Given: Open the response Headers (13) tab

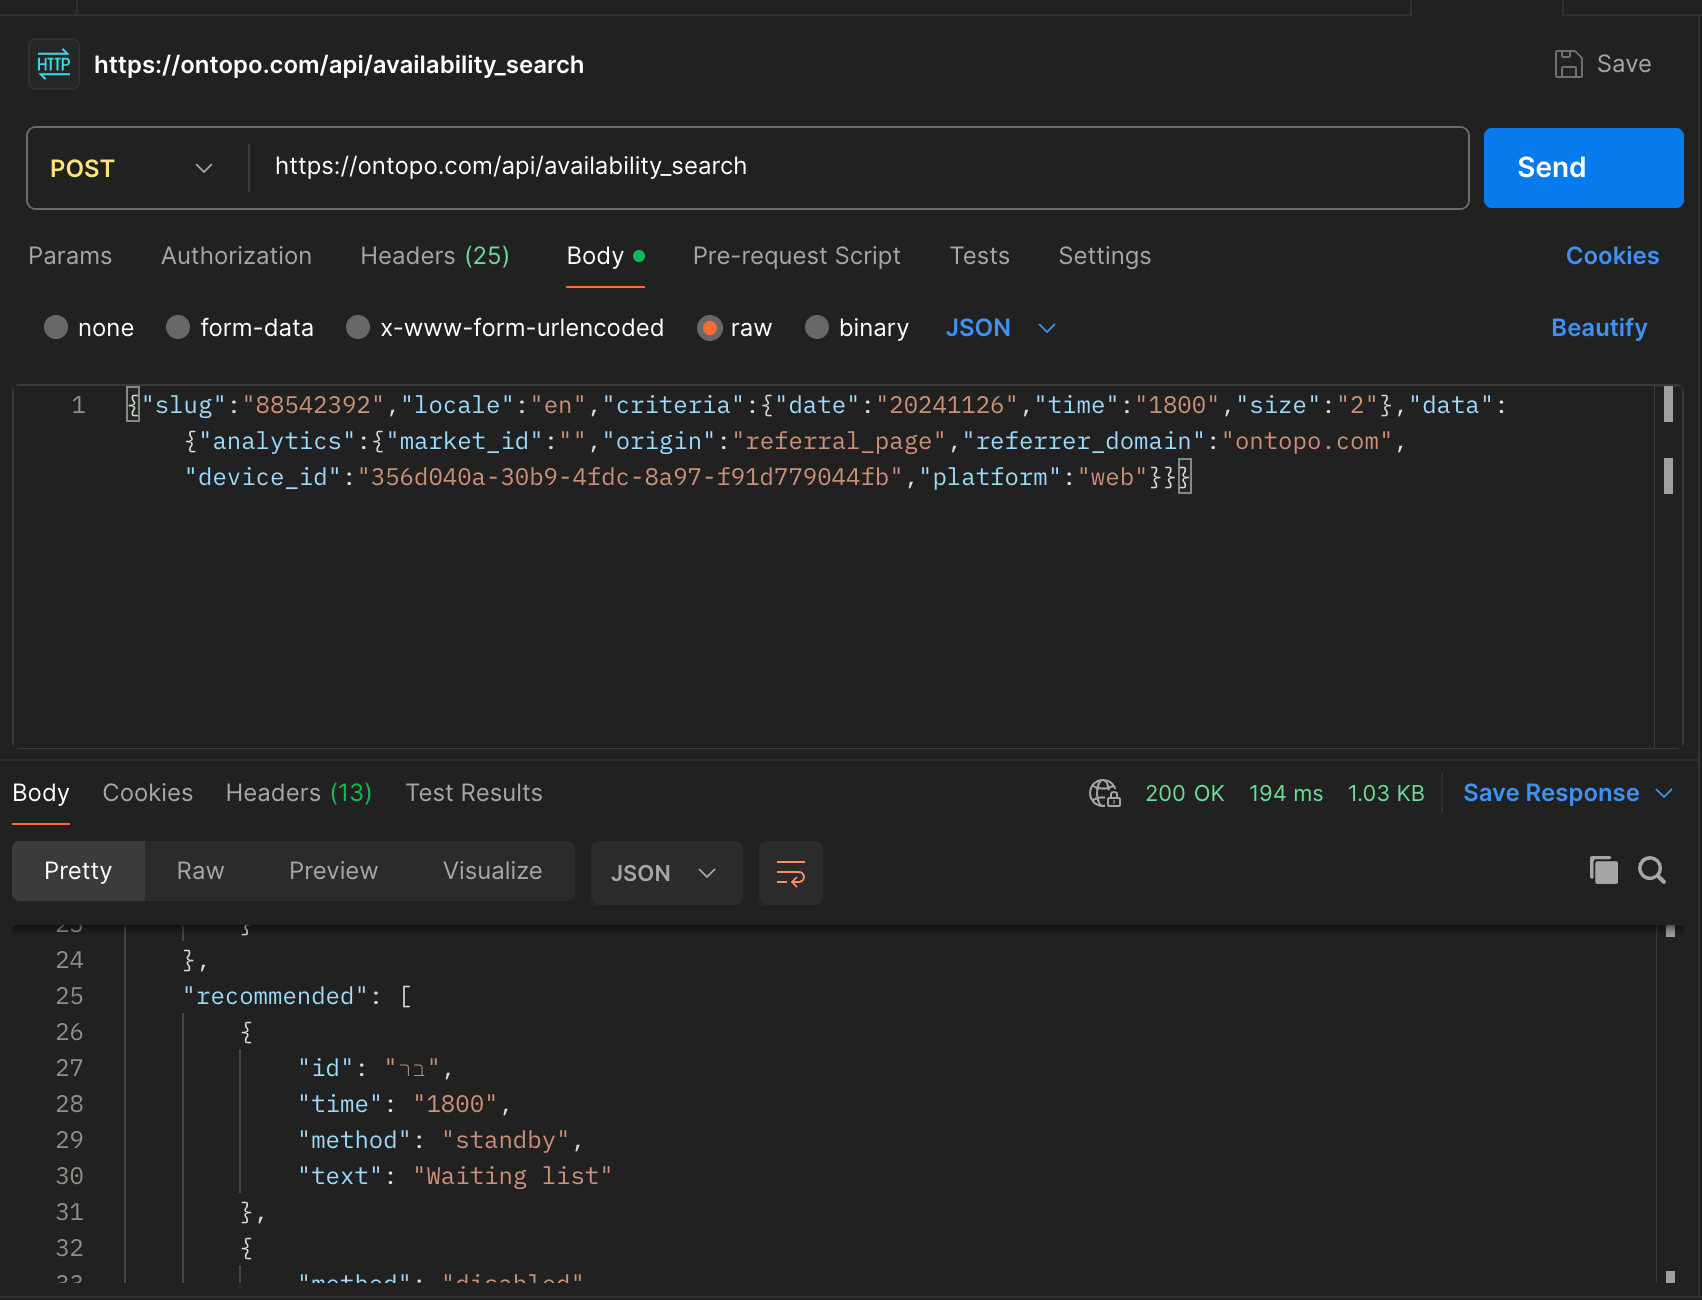Looking at the screenshot, I should pyautogui.click(x=299, y=793).
